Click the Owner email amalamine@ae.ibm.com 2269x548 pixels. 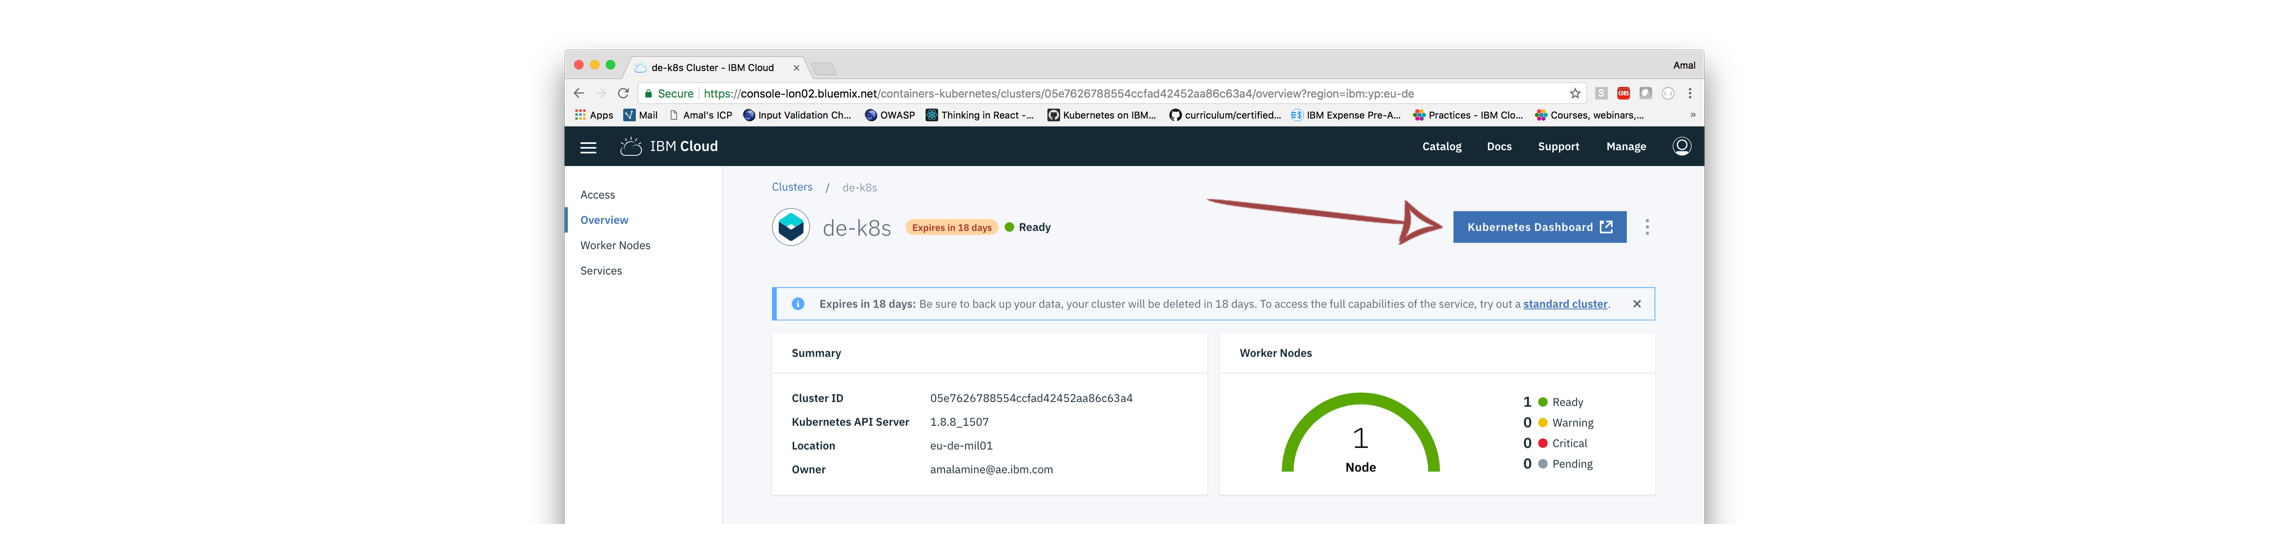click(991, 470)
